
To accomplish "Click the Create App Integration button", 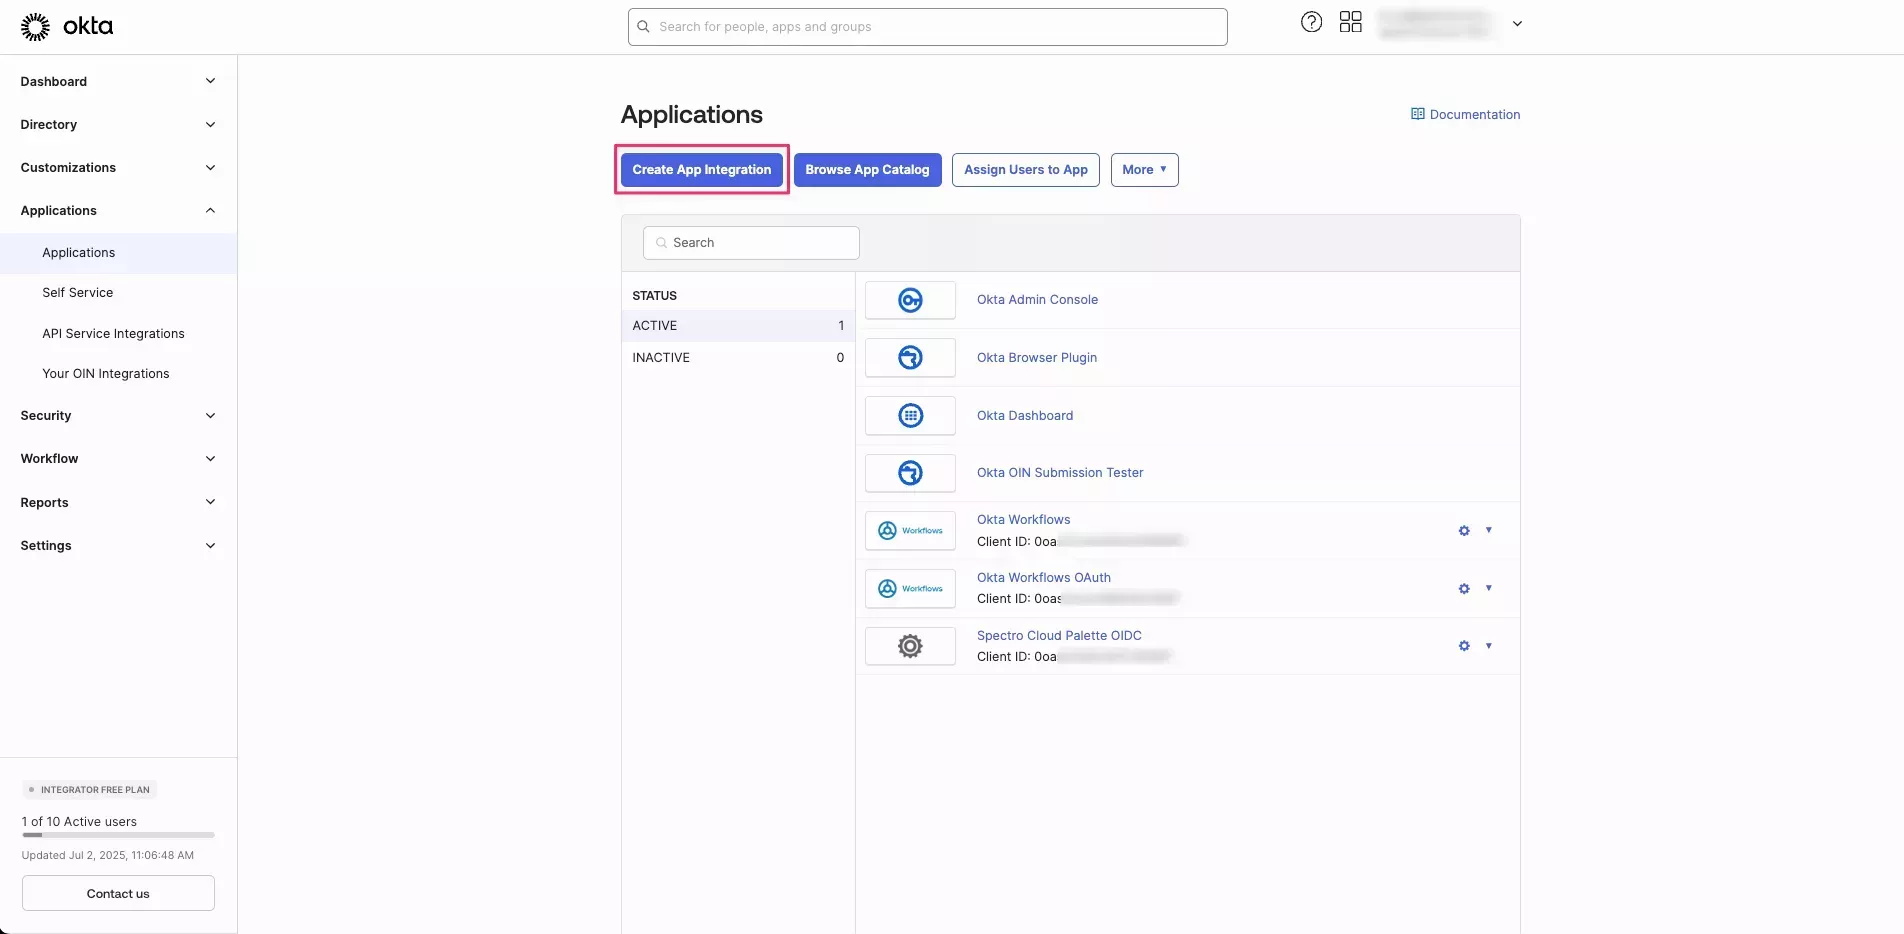I will pos(701,169).
